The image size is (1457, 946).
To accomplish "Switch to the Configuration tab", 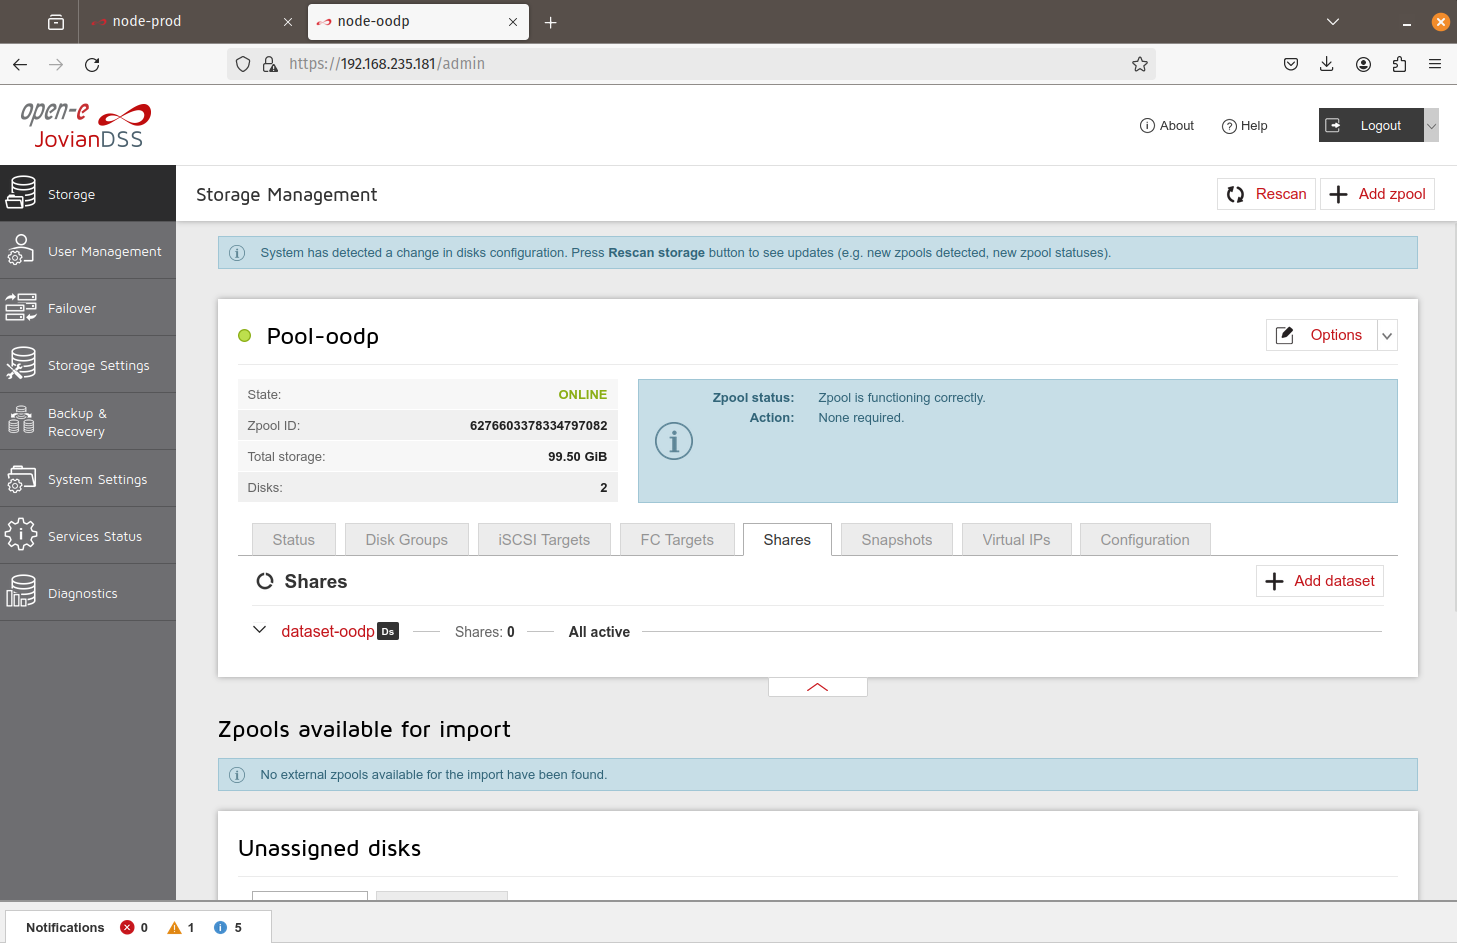I will click(1145, 540).
